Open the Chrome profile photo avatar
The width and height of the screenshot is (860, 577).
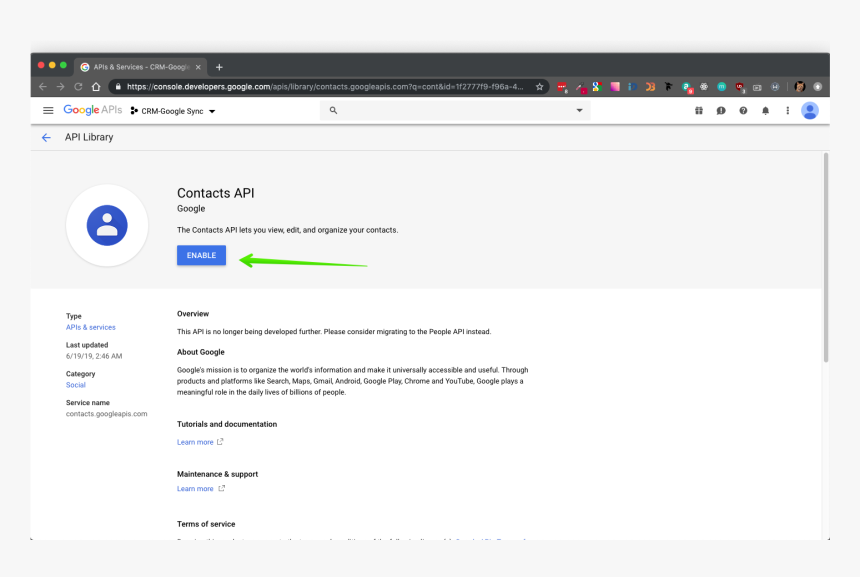pyautogui.click(x=800, y=87)
